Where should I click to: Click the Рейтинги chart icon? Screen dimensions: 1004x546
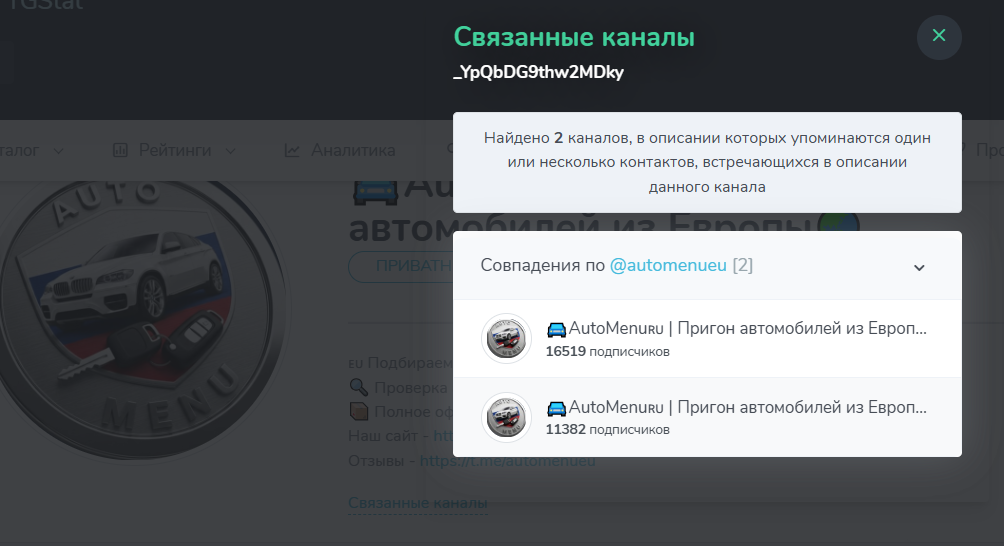click(120, 150)
